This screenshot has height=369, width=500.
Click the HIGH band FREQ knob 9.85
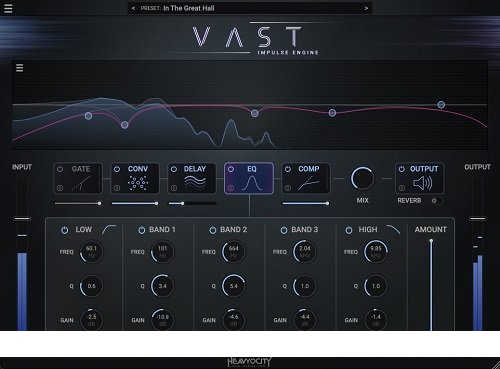[x=376, y=252]
